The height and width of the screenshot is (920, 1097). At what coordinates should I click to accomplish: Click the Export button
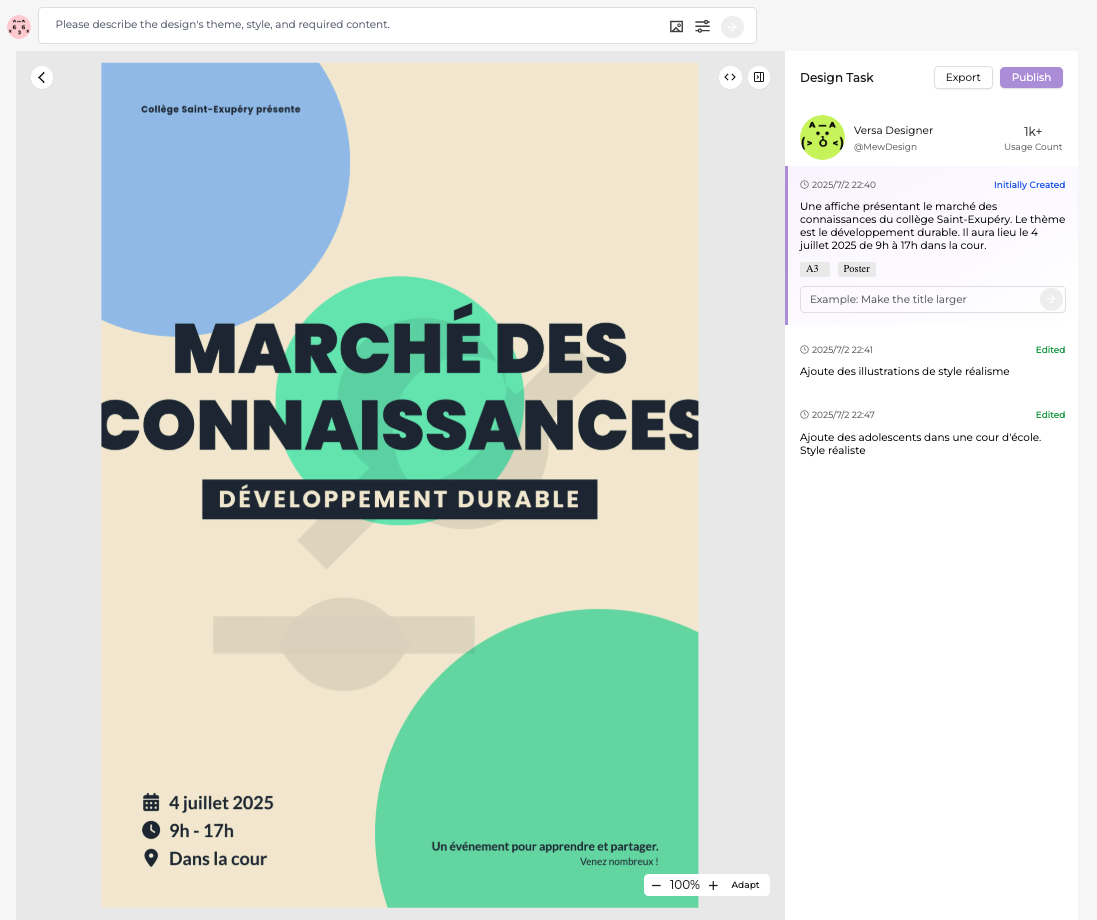963,78
